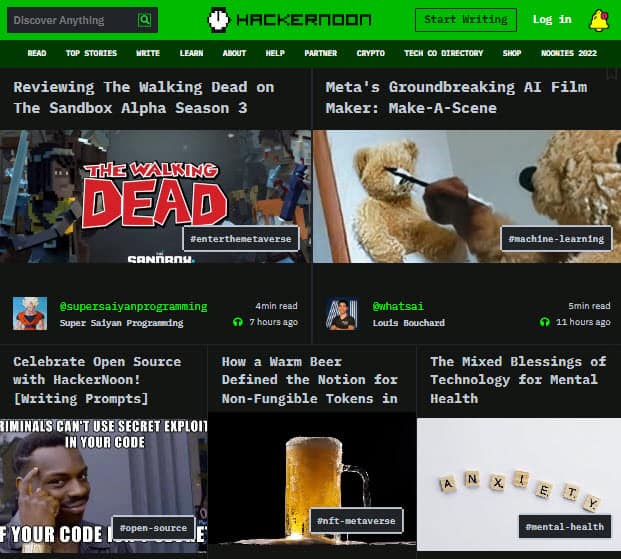Open Meta's Groundbreaking AI Film Maker headline
Viewport: 621px width, 559px height.
456,97
